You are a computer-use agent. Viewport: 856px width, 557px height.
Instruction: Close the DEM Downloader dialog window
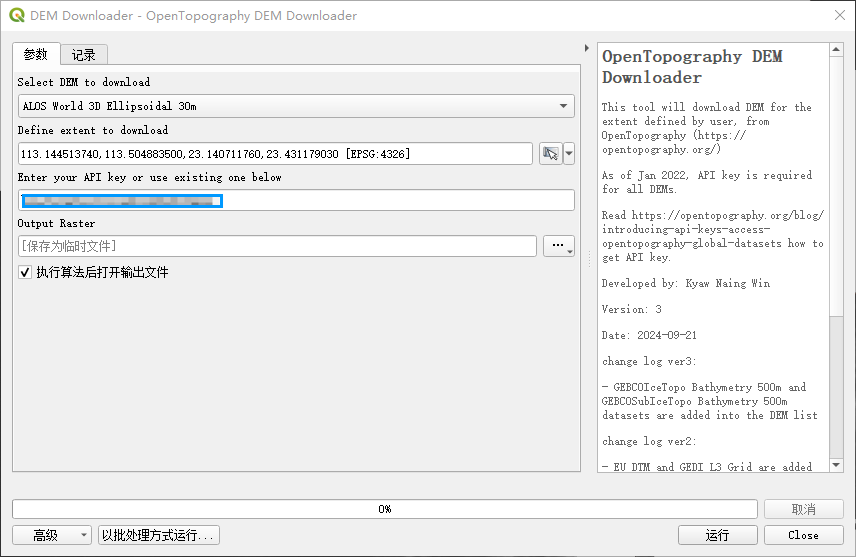(x=840, y=15)
